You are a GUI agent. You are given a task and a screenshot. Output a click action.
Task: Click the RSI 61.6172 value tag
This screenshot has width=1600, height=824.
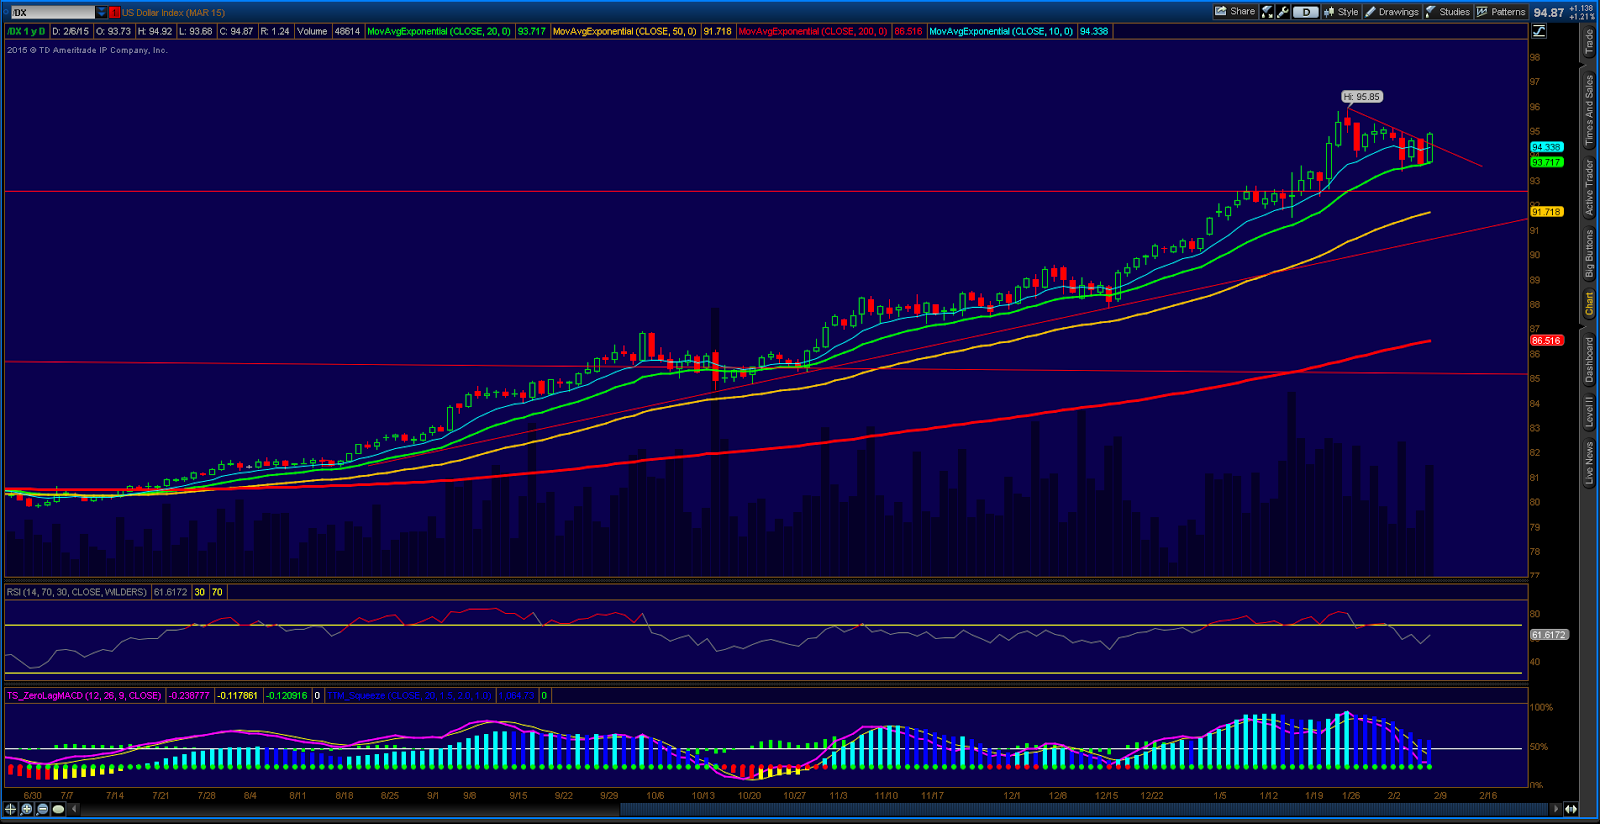[x=1549, y=635]
